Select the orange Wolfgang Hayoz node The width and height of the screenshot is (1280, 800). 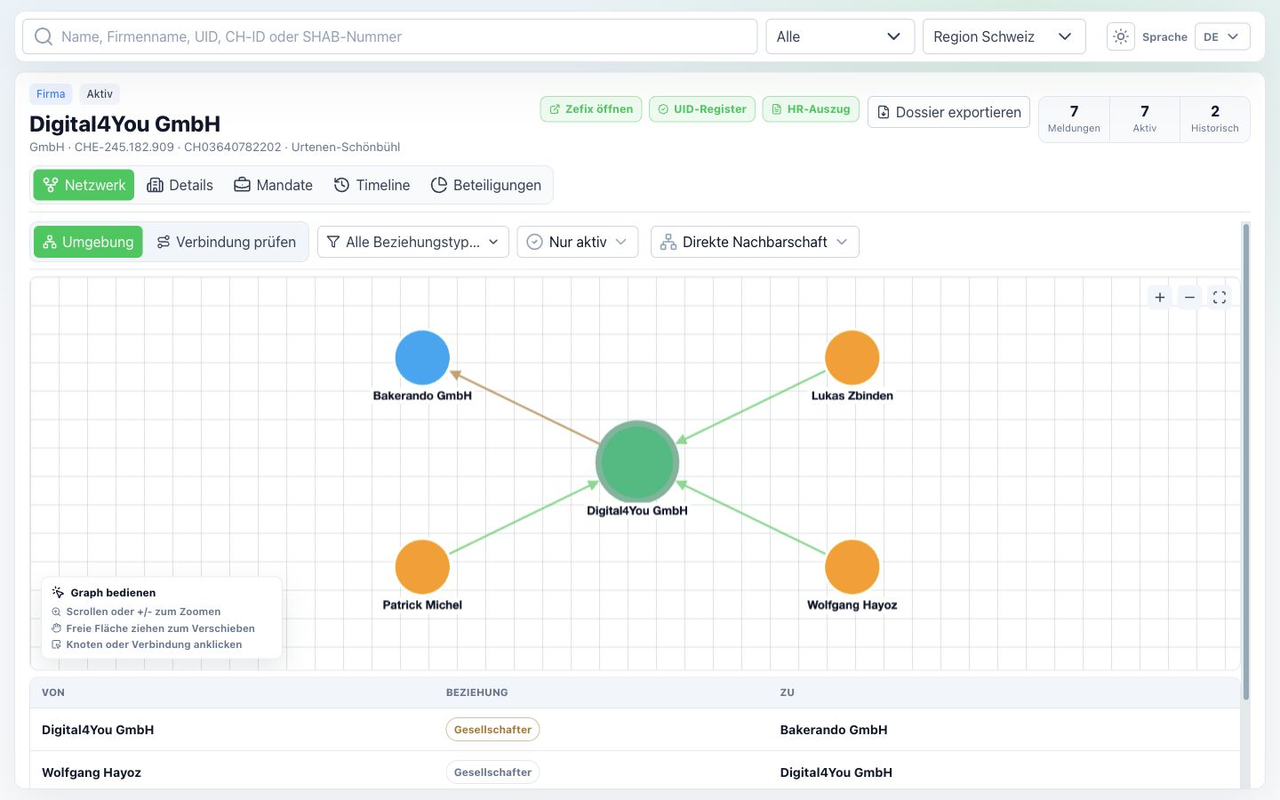click(x=852, y=567)
